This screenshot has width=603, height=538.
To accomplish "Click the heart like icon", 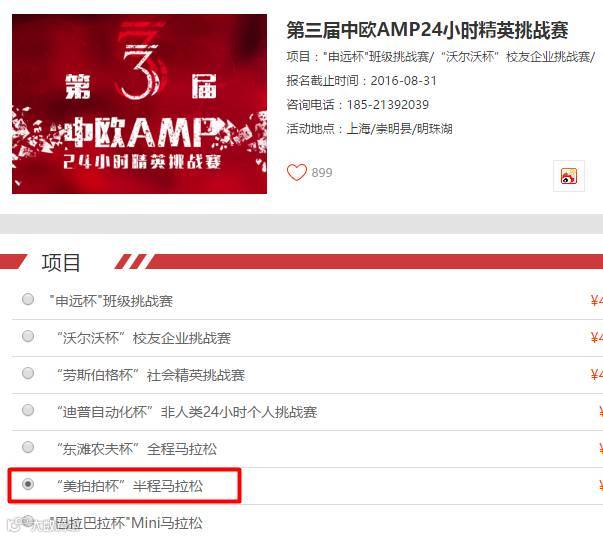I will coord(297,173).
